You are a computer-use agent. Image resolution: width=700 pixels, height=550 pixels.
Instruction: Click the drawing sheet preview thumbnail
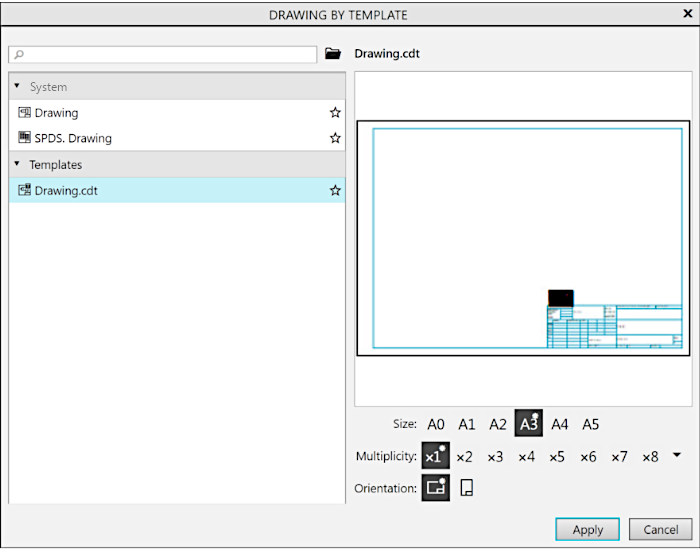click(x=523, y=237)
